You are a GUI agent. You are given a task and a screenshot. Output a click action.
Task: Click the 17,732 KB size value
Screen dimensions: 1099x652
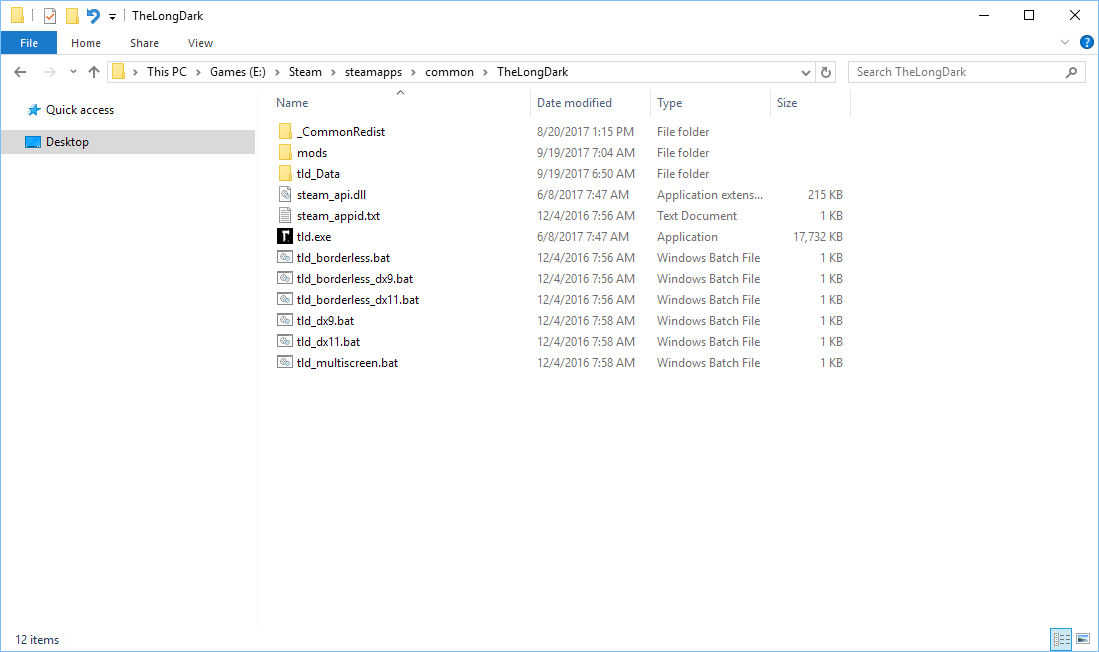click(x=818, y=237)
